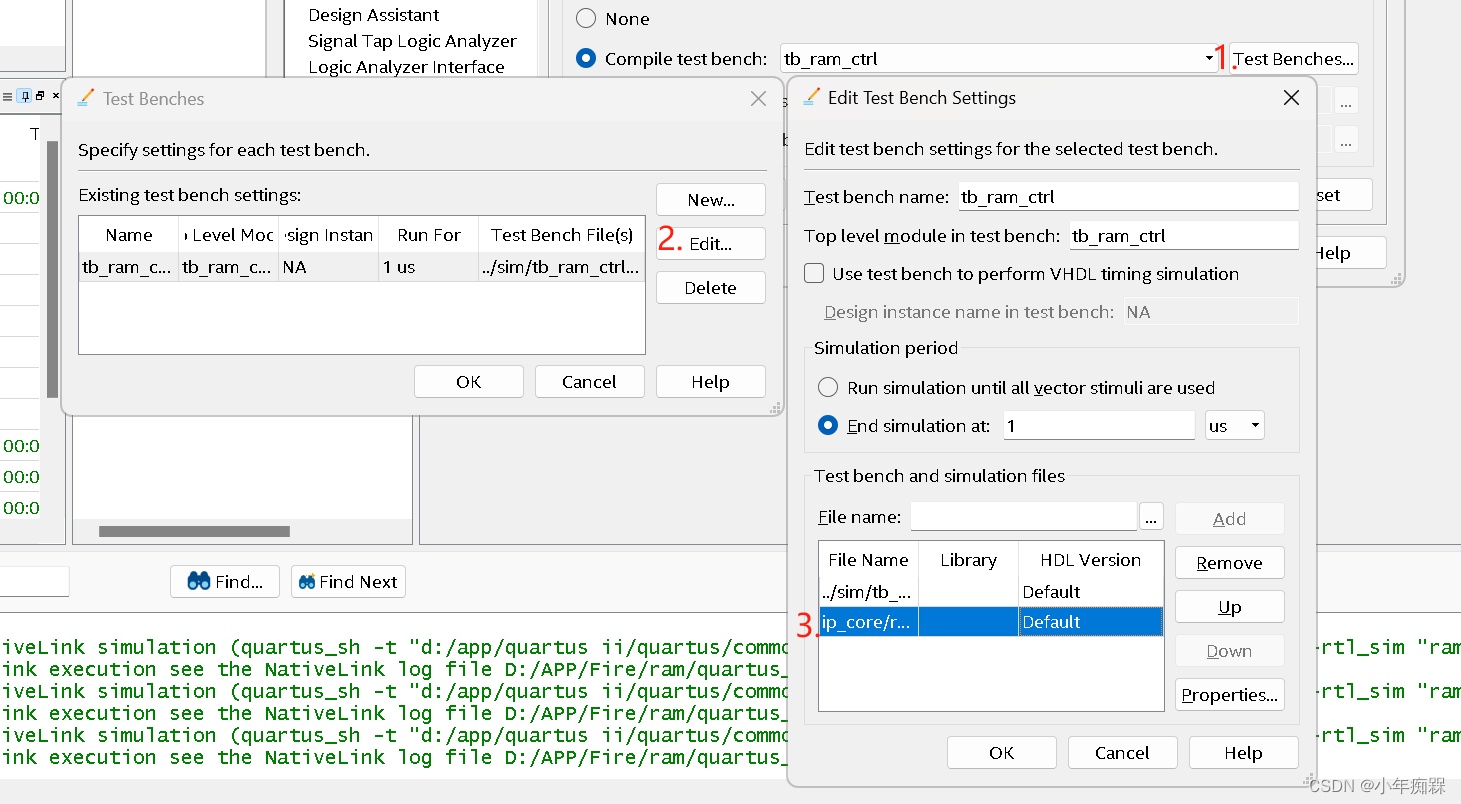This screenshot has height=804, width=1461.
Task: Select ip_core/r... file row
Action: (x=991, y=622)
